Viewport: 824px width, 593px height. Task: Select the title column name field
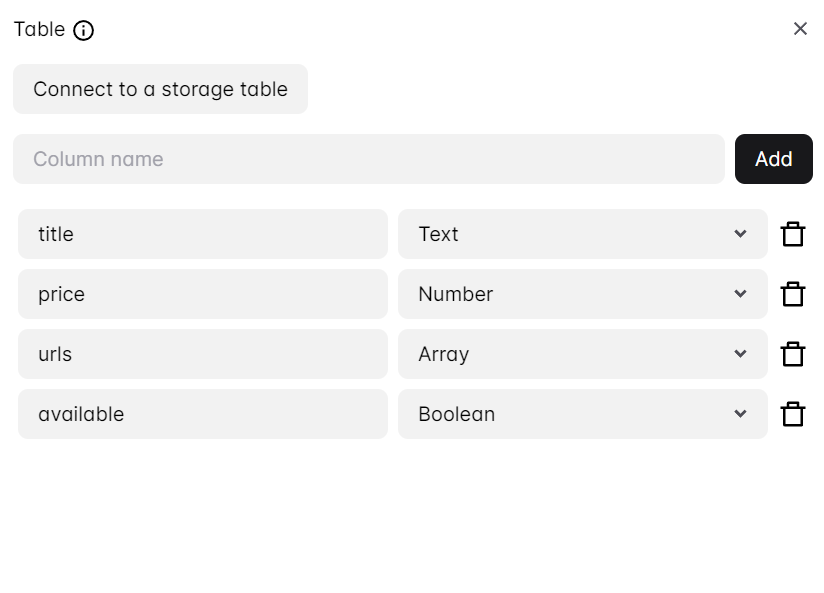pyautogui.click(x=202, y=234)
